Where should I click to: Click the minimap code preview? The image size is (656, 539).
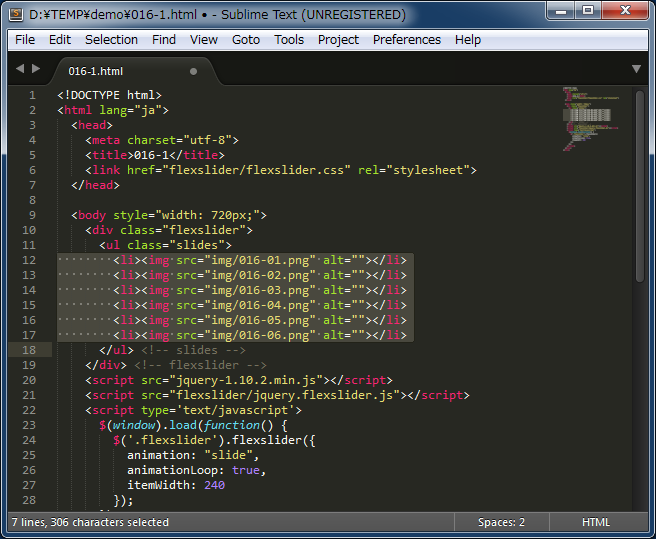(x=590, y=119)
